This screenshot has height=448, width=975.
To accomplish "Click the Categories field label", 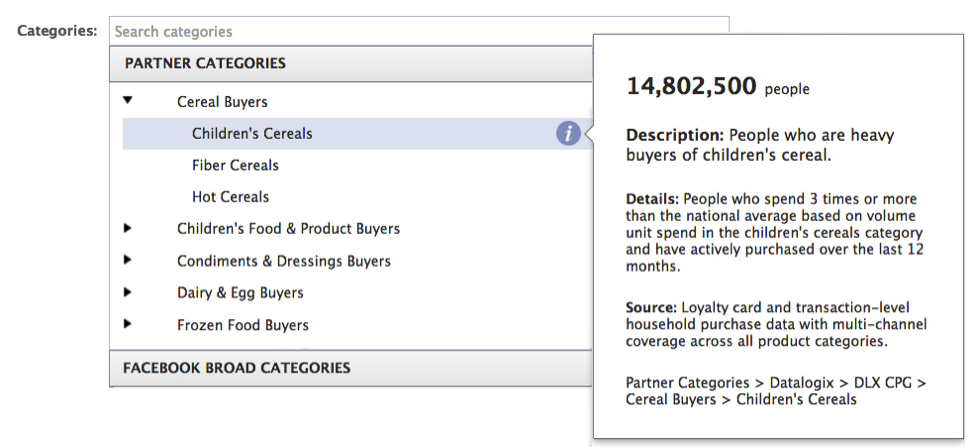I will point(57,30).
